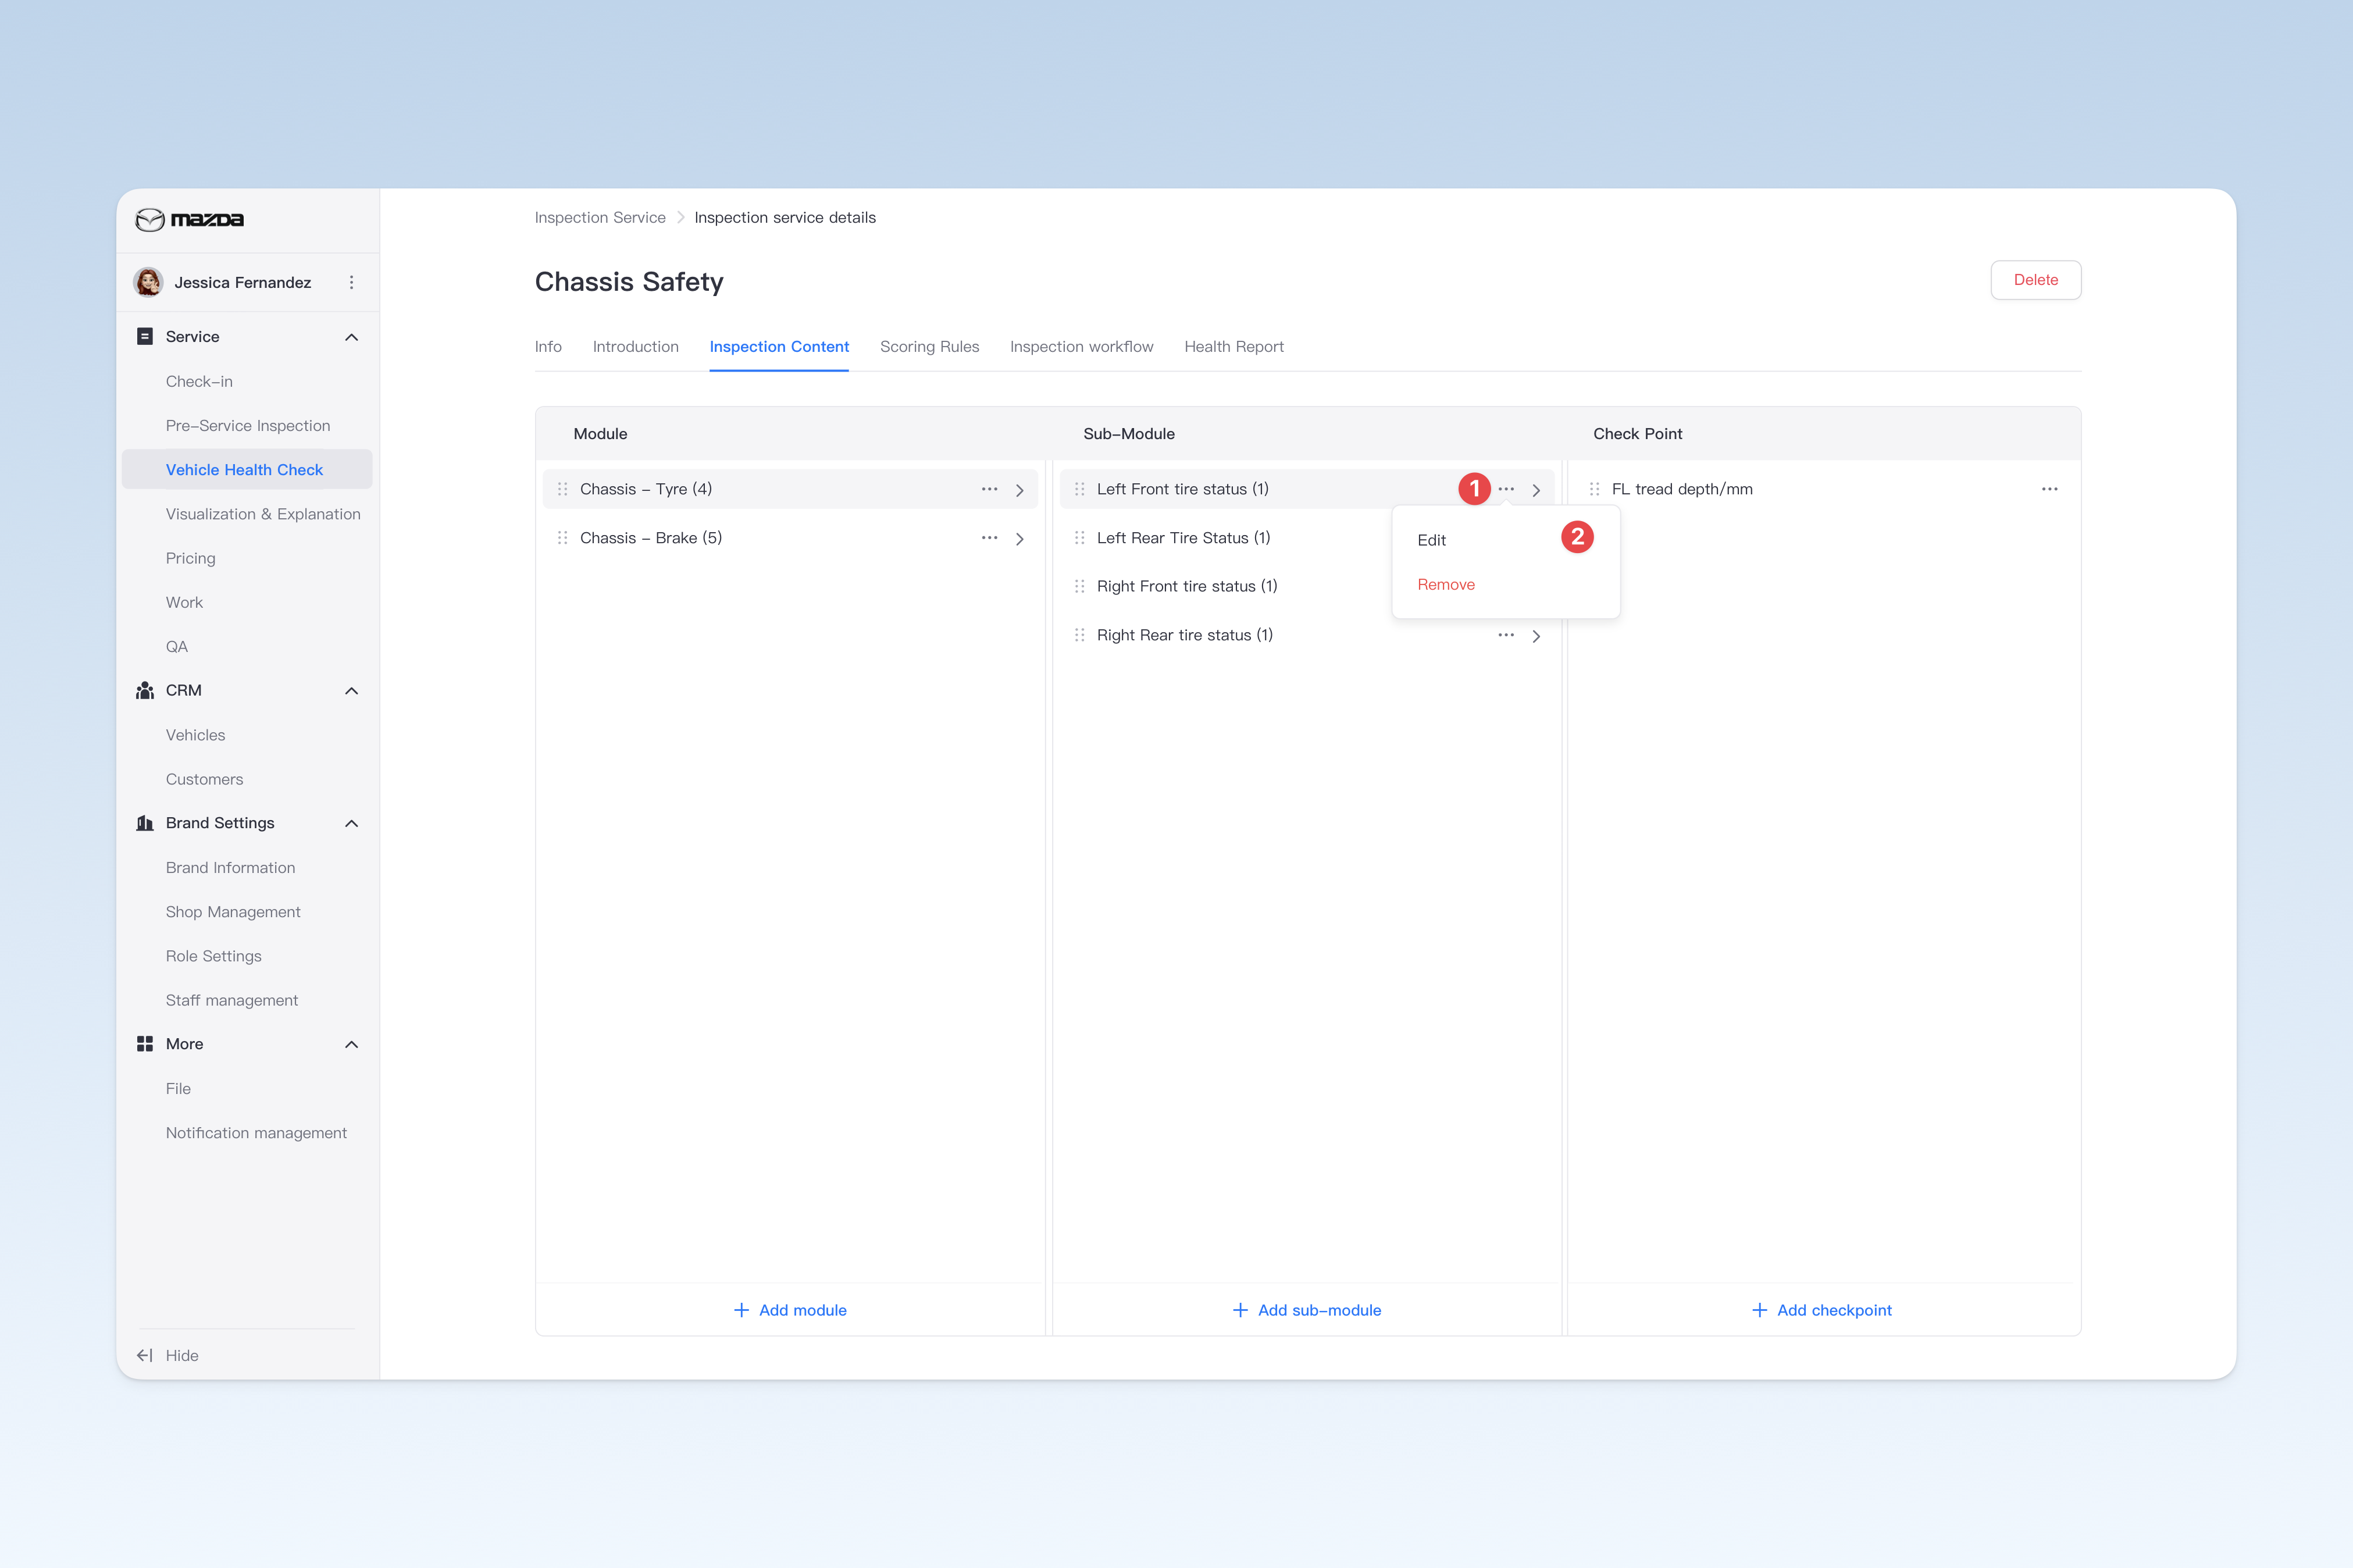Grab drag handle of Right Rear tire status
Image resolution: width=2353 pixels, height=1568 pixels.
pos(1079,635)
